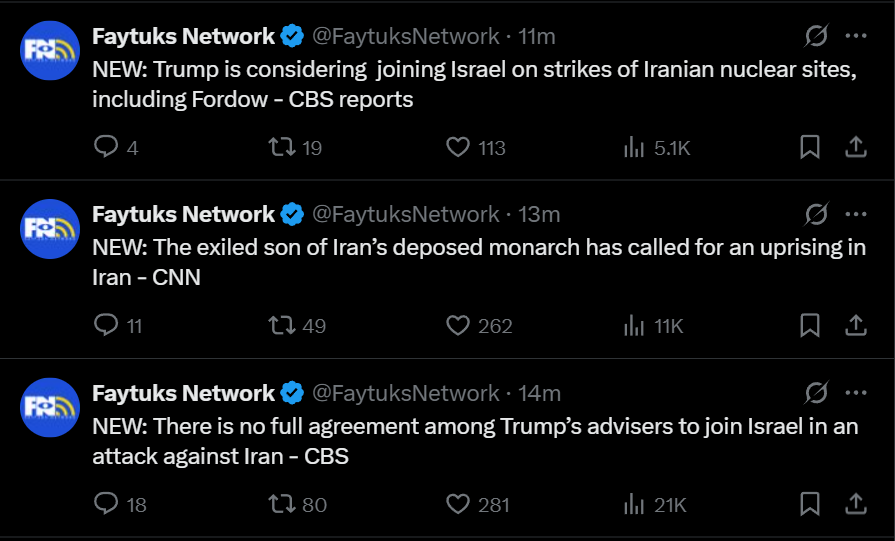Share the Trump's advisers CBS tweet

(x=856, y=504)
